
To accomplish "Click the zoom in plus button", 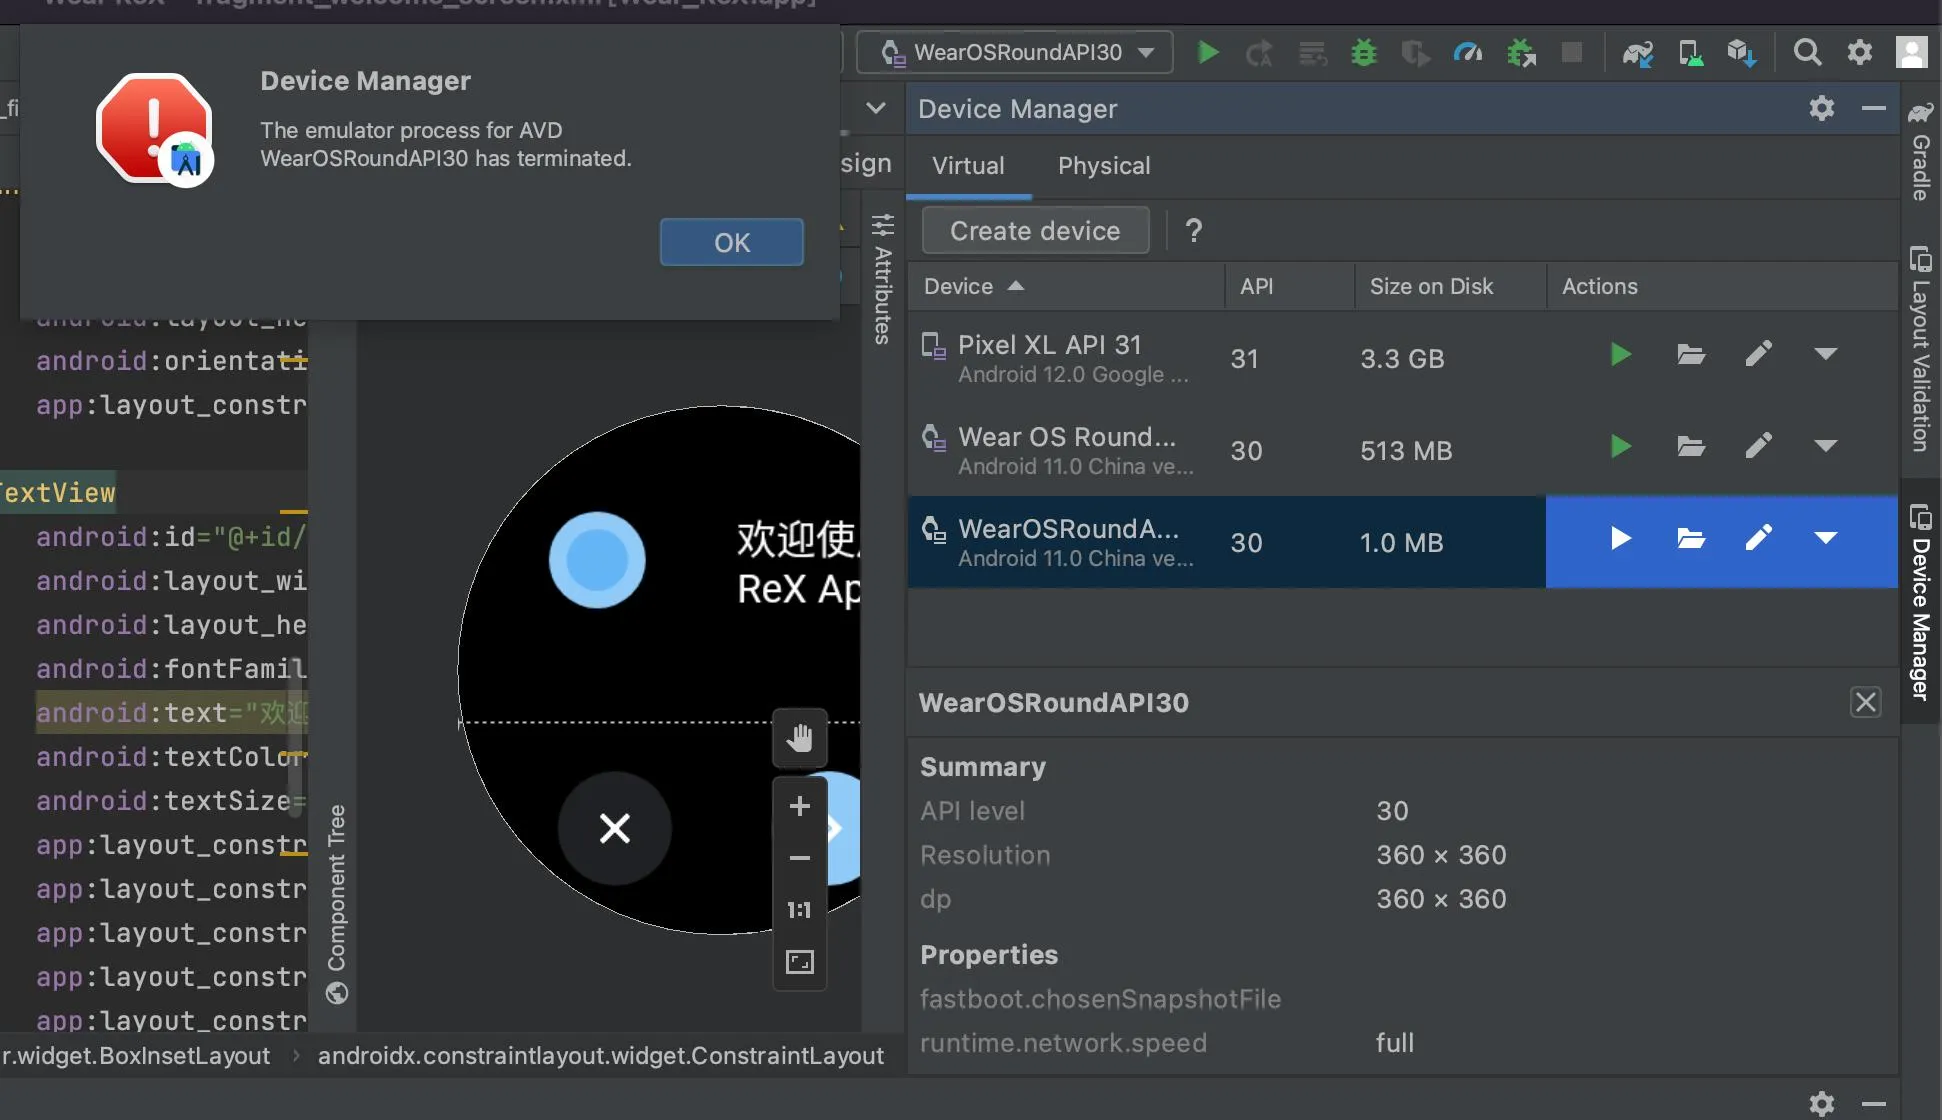I will point(799,806).
